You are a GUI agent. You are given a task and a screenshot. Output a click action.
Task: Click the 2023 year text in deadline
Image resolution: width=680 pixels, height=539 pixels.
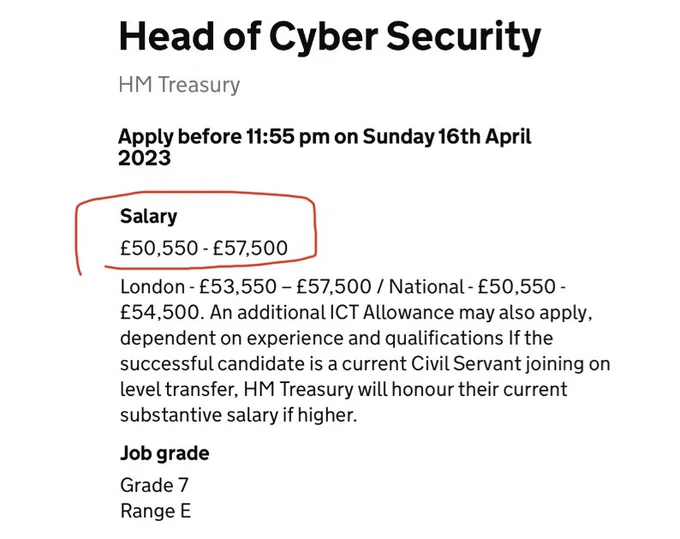144,158
